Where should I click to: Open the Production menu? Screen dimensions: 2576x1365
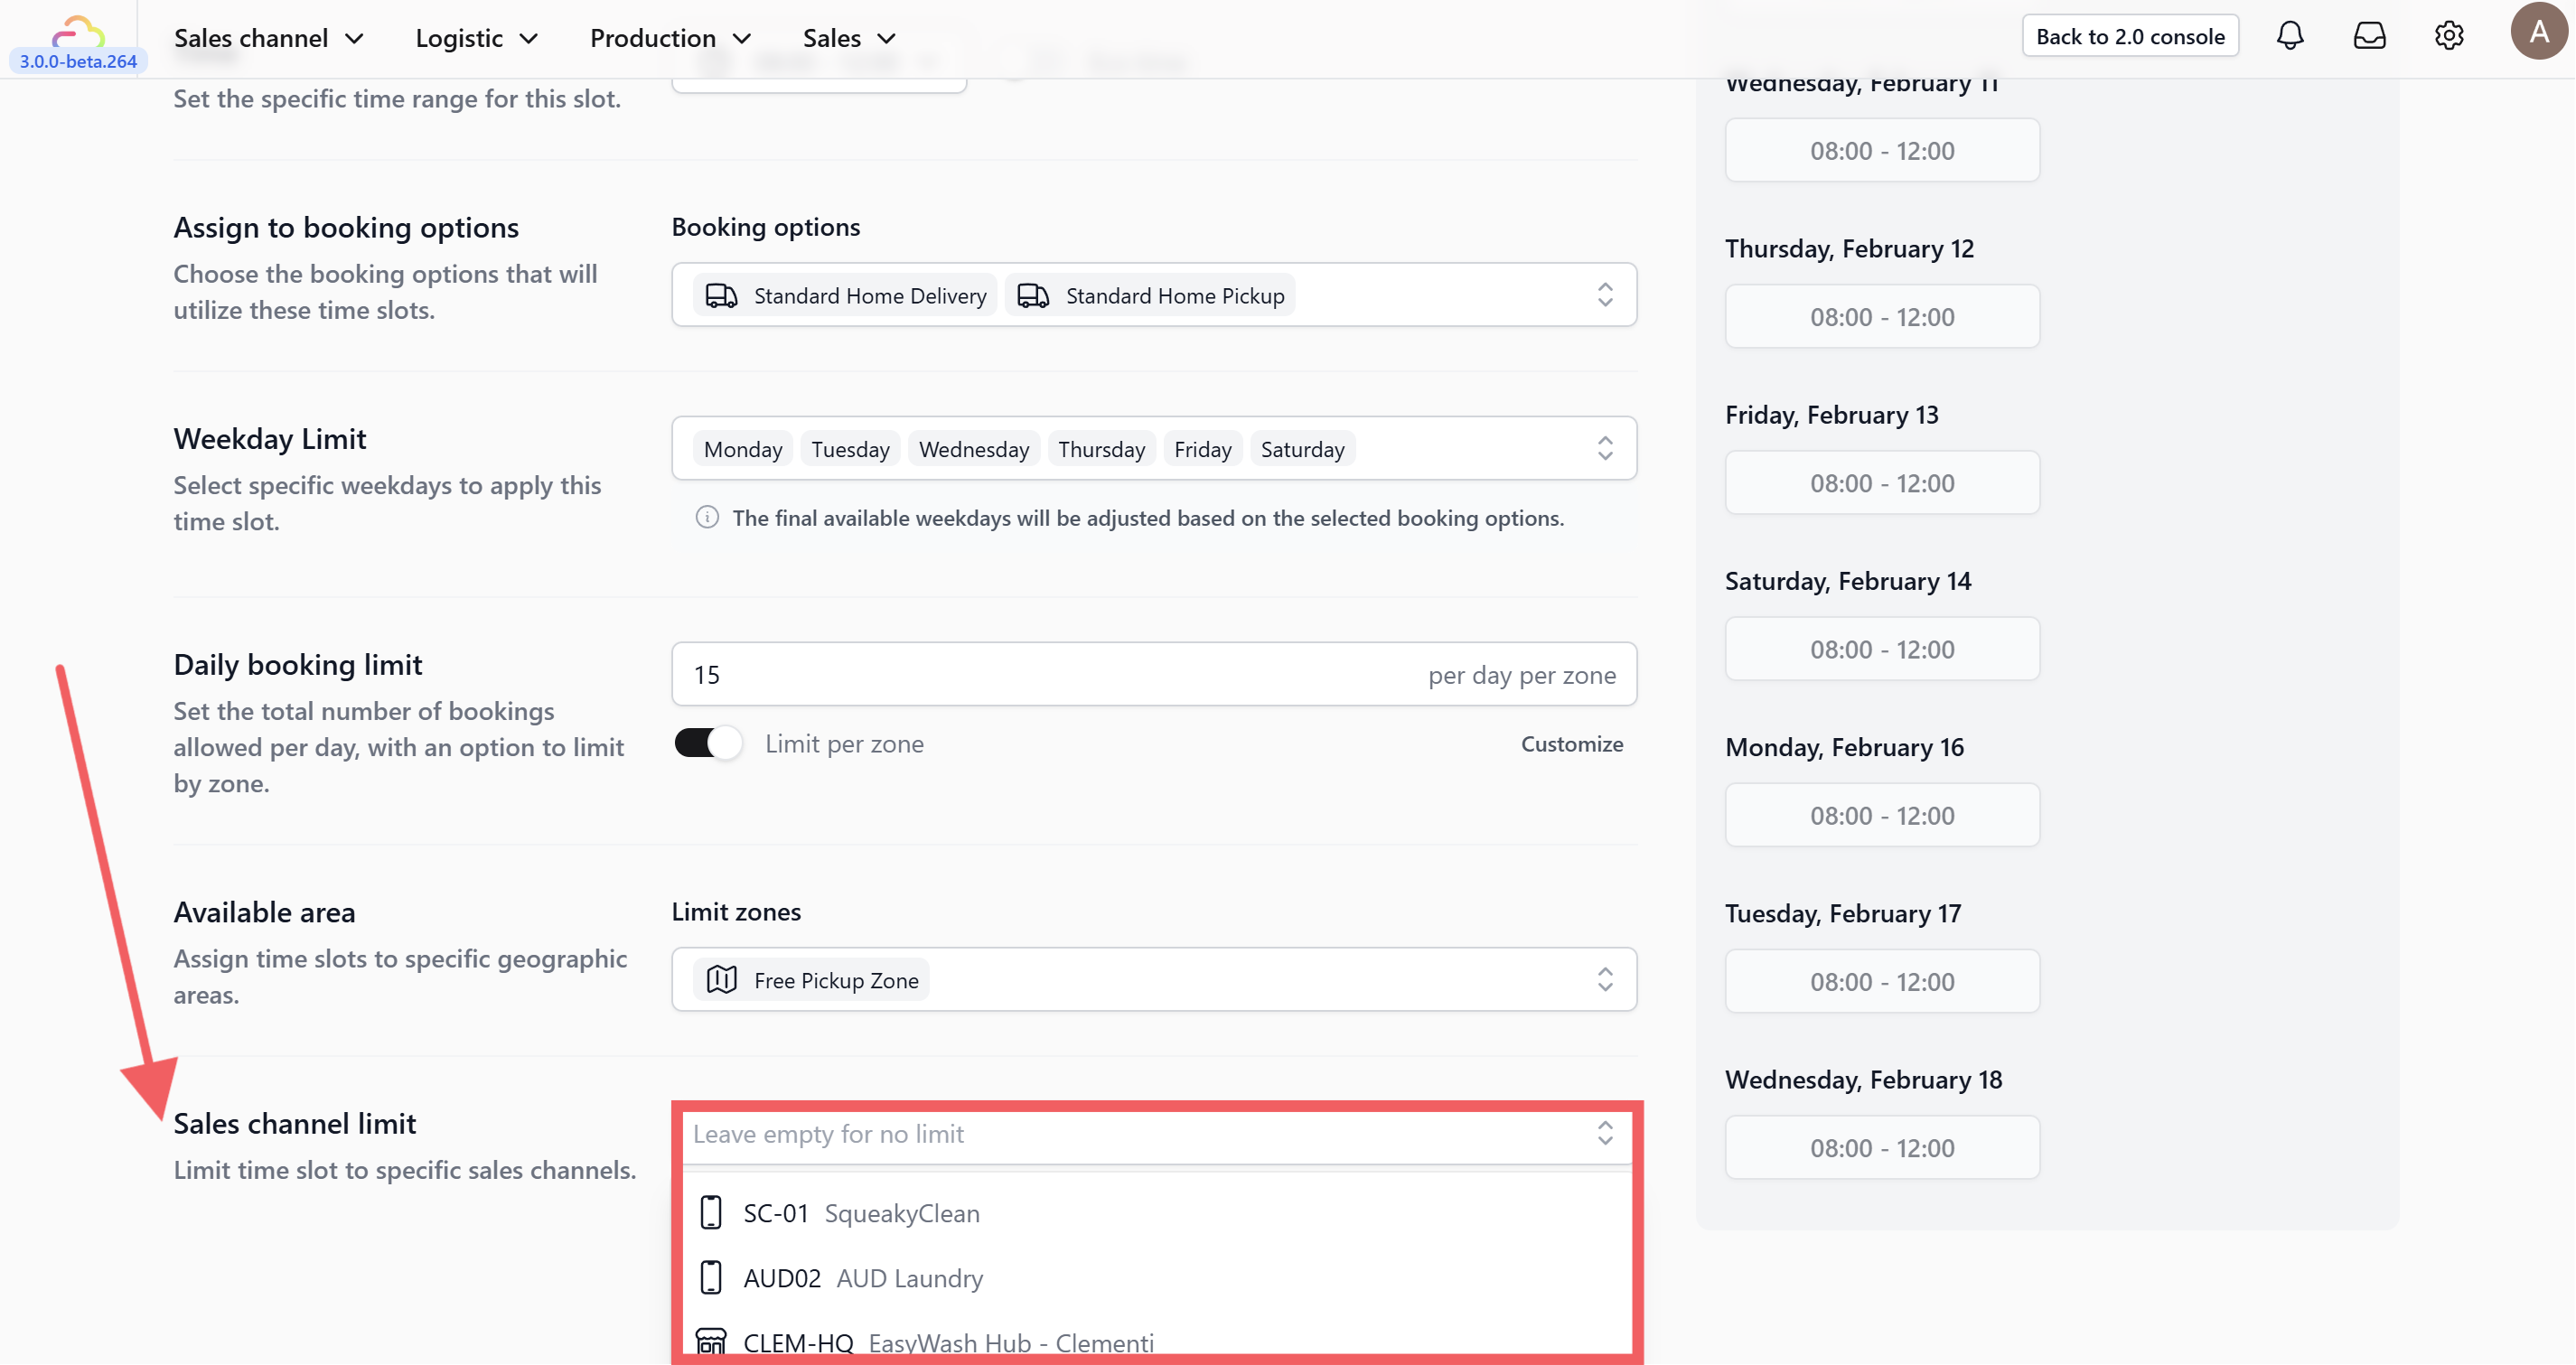[x=669, y=38]
